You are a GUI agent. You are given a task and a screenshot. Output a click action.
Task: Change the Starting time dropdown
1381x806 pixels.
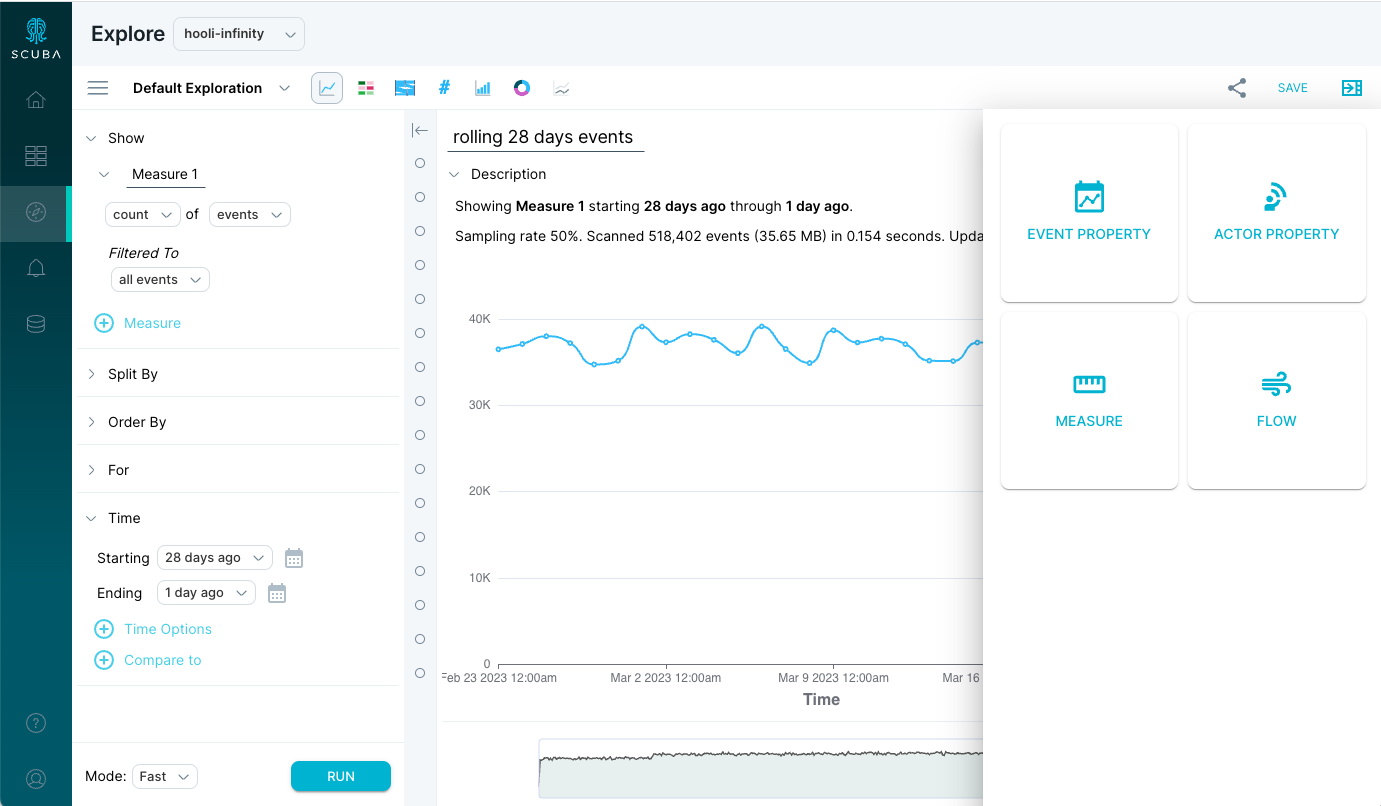(x=214, y=557)
